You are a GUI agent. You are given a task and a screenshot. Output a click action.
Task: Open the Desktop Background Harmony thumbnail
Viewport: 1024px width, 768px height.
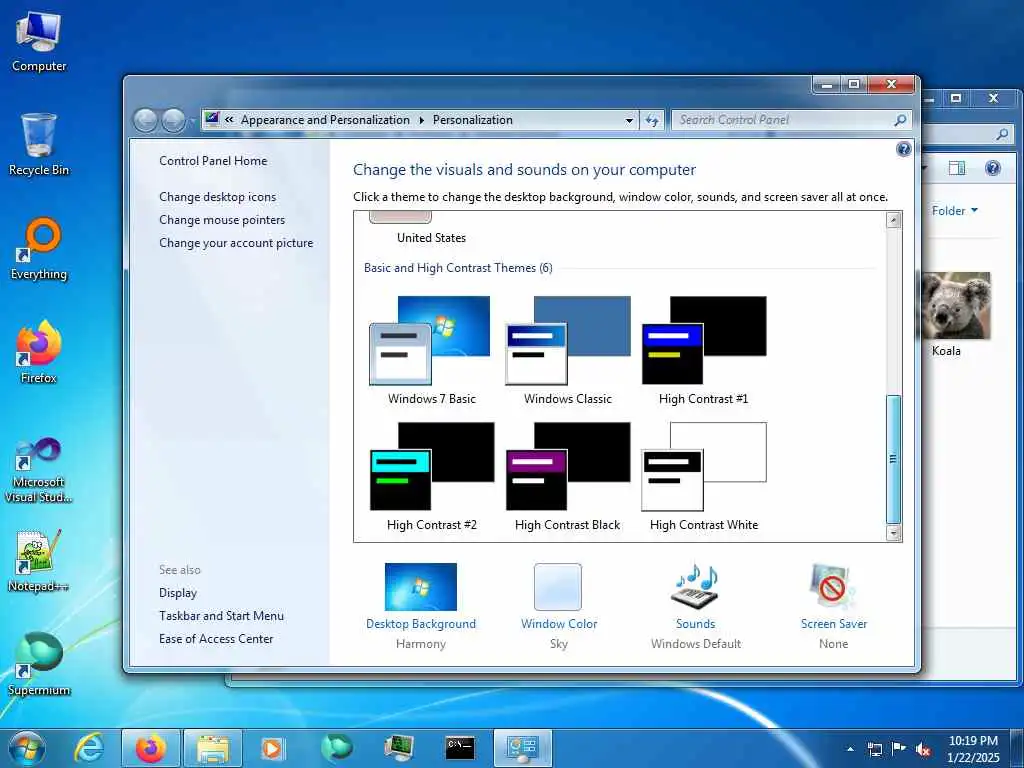pyautogui.click(x=421, y=586)
